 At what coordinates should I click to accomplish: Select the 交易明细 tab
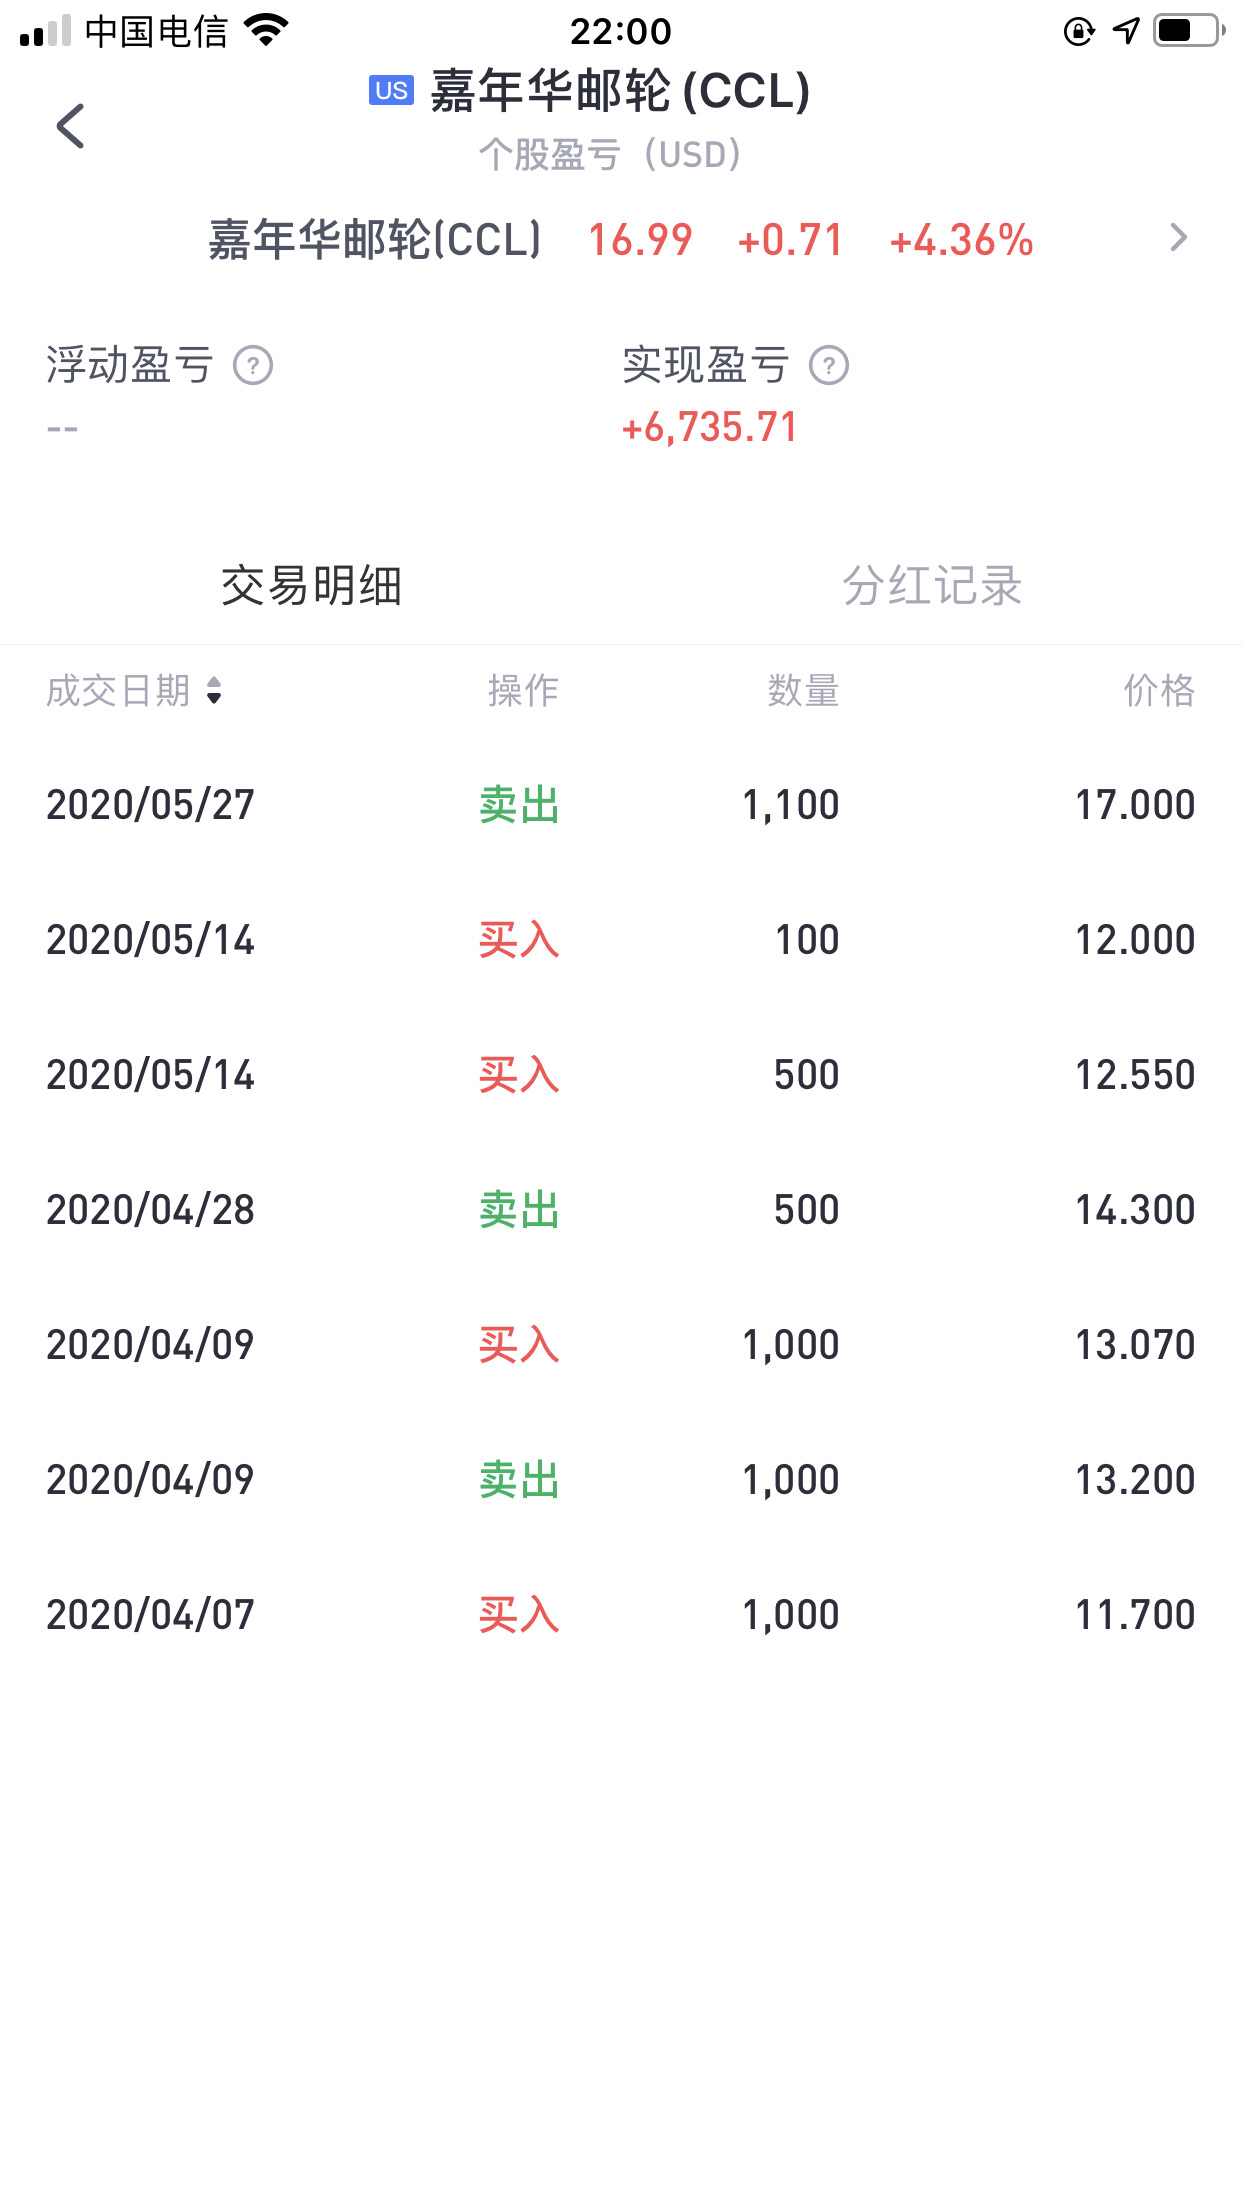tap(311, 585)
